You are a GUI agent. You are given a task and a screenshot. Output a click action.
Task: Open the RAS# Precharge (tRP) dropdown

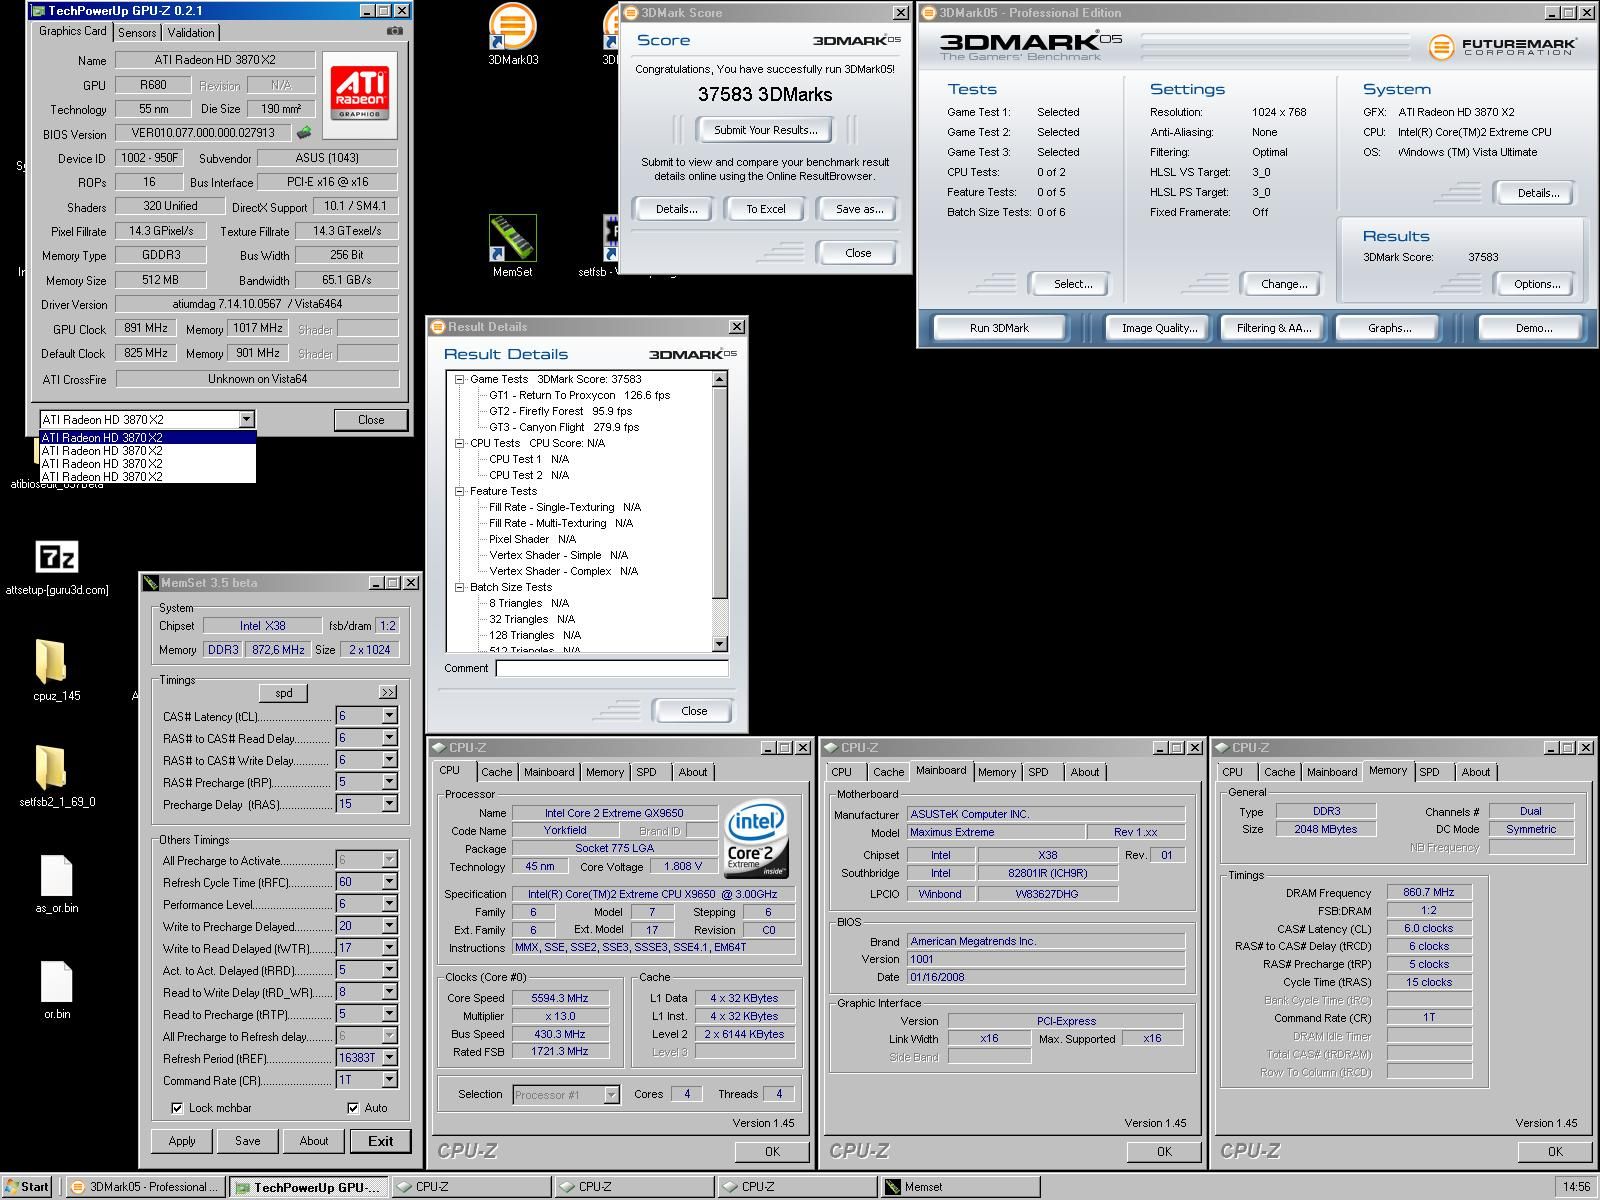click(389, 782)
